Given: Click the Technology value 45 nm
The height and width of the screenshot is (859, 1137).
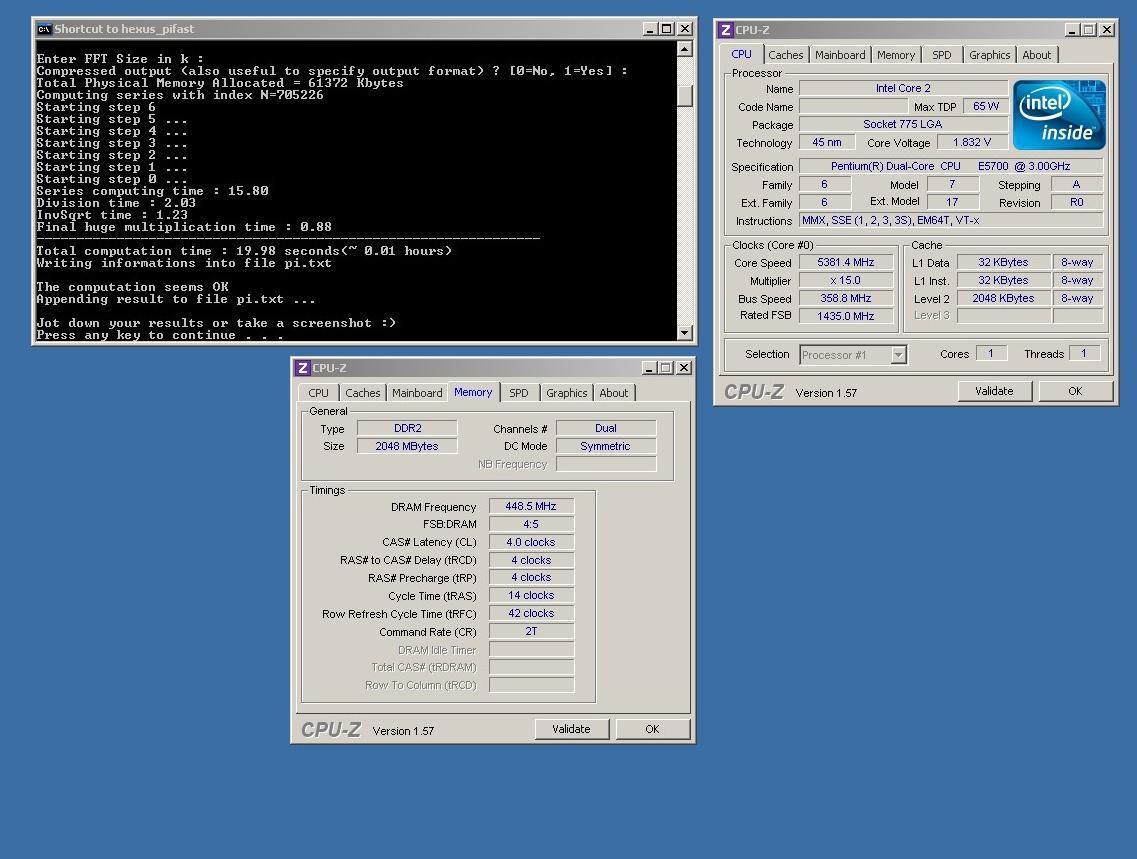Looking at the screenshot, I should pyautogui.click(x=827, y=142).
